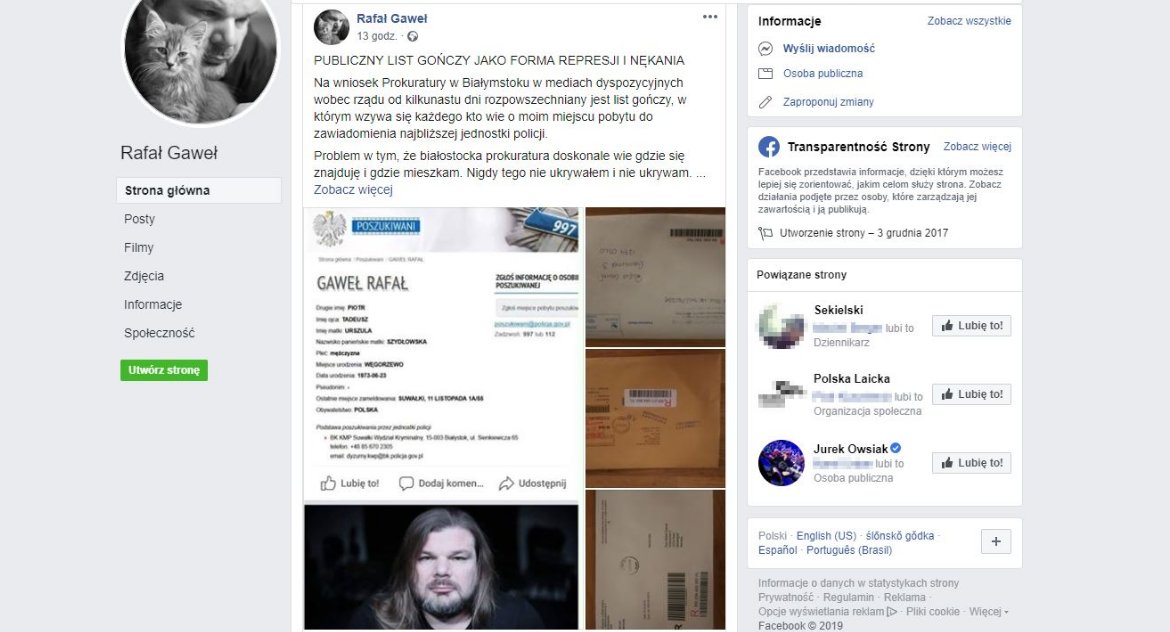Open the Więcej footer dropdown
1170x632 pixels.
[x=988, y=612]
